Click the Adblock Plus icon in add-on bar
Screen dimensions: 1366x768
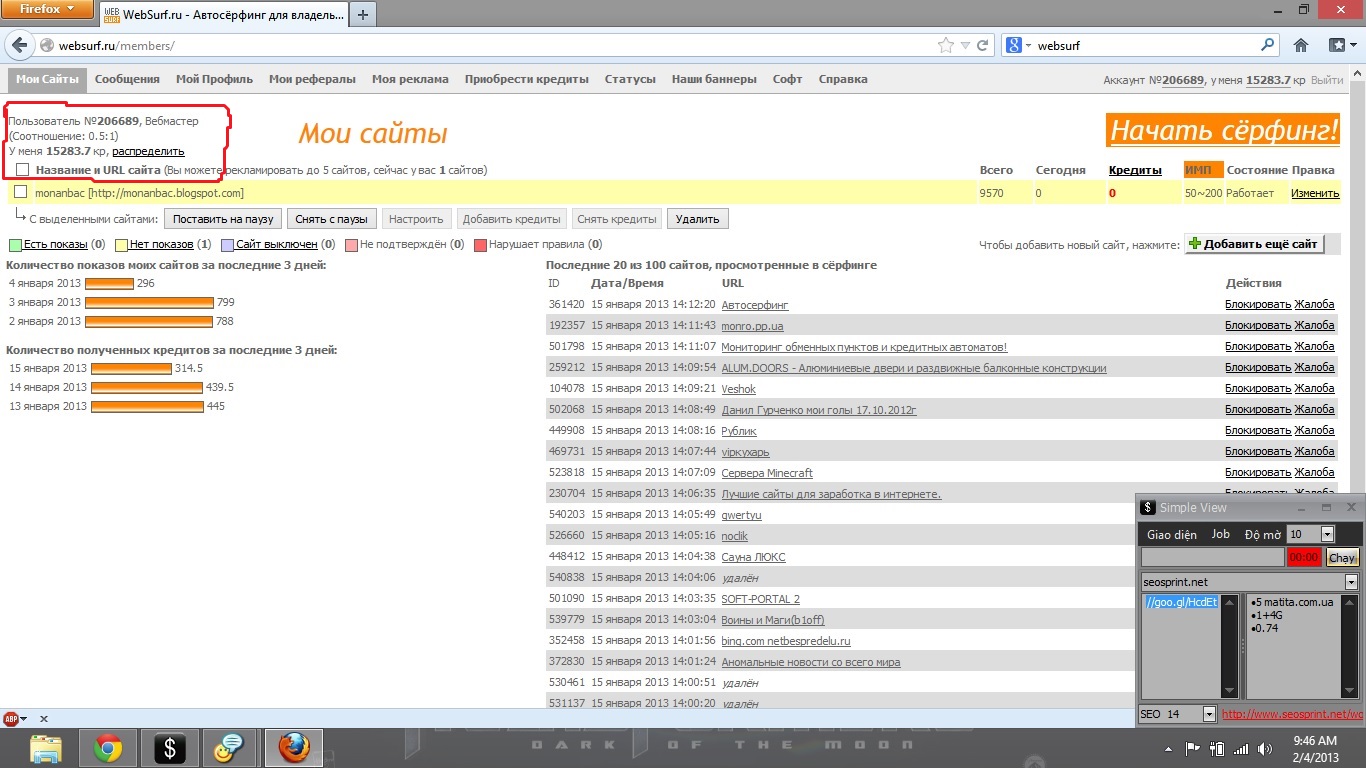[11, 718]
